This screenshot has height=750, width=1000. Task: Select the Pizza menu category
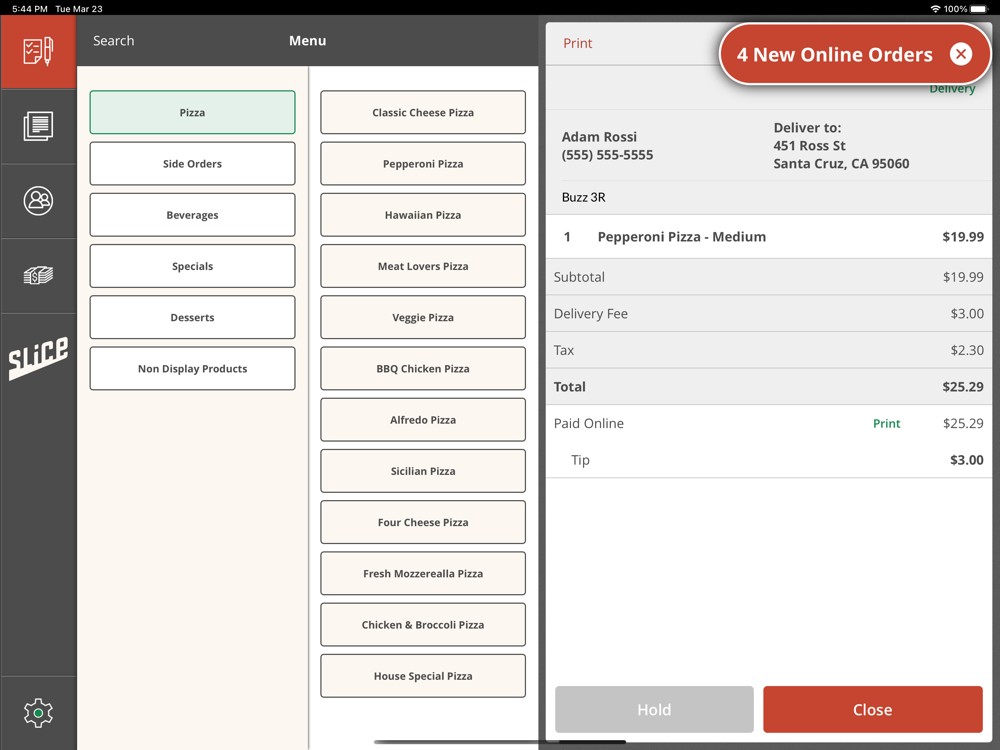click(x=192, y=113)
